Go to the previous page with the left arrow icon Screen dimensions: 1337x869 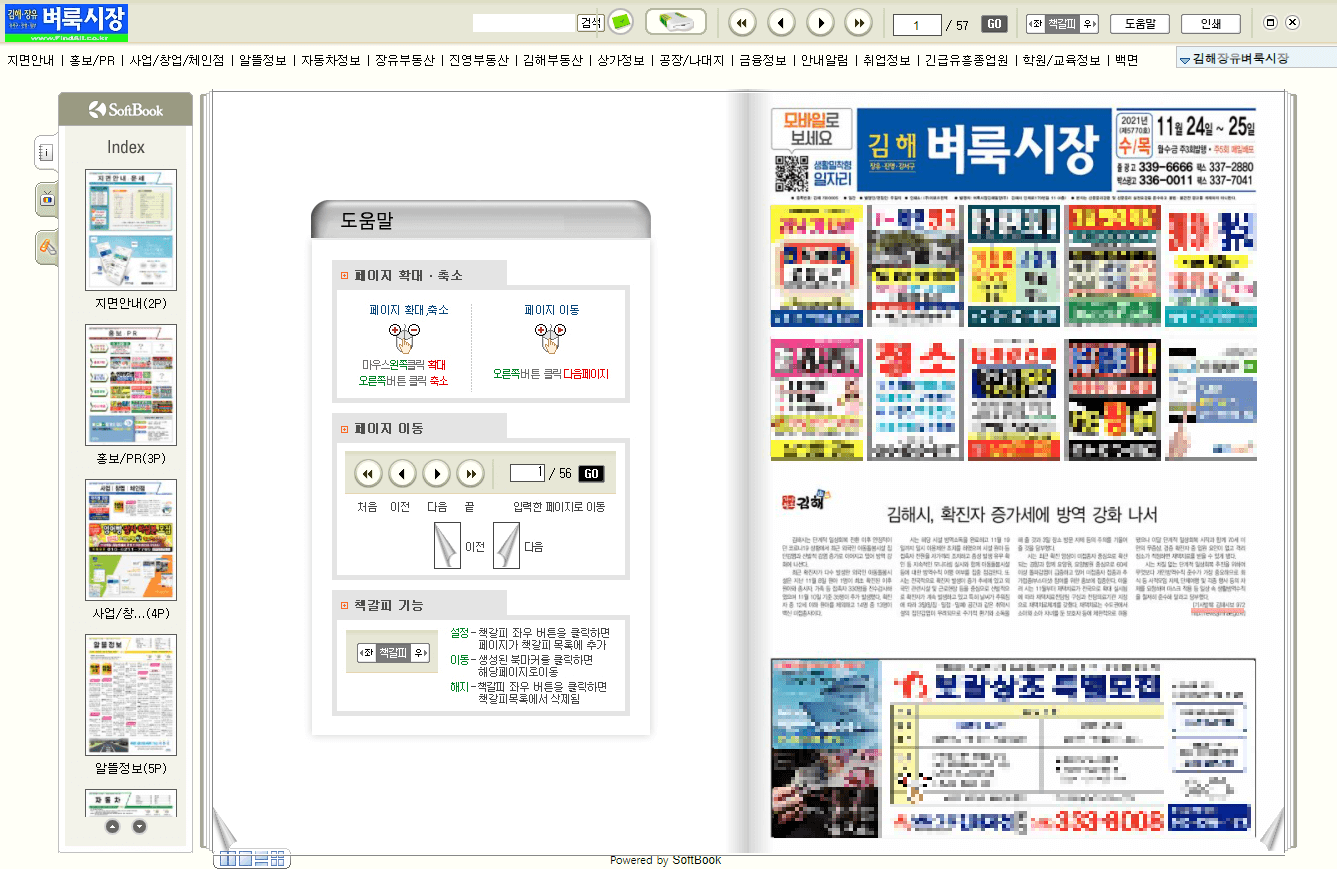tap(781, 23)
